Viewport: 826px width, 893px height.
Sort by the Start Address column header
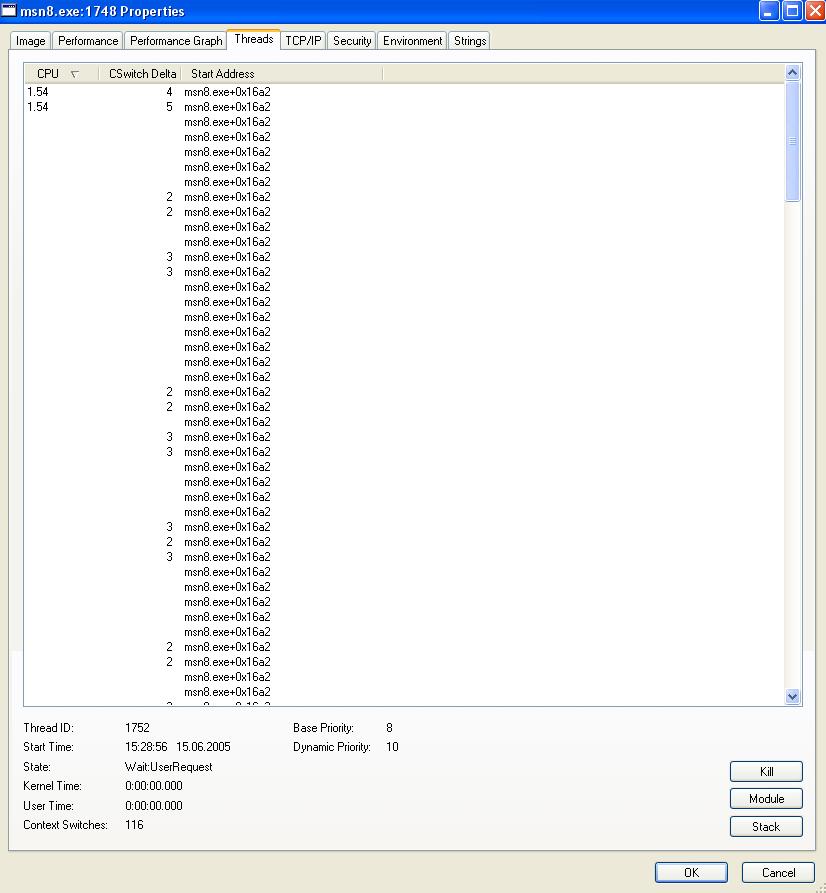(x=281, y=73)
